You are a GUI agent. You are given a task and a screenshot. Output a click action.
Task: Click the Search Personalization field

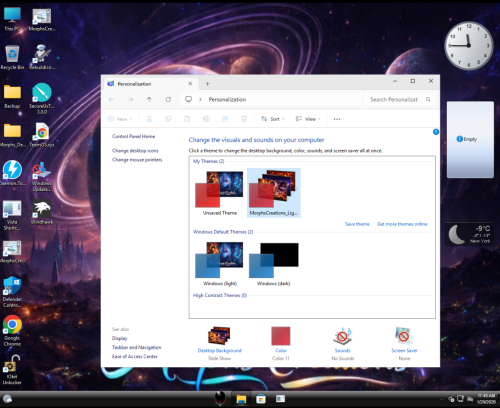pos(400,99)
